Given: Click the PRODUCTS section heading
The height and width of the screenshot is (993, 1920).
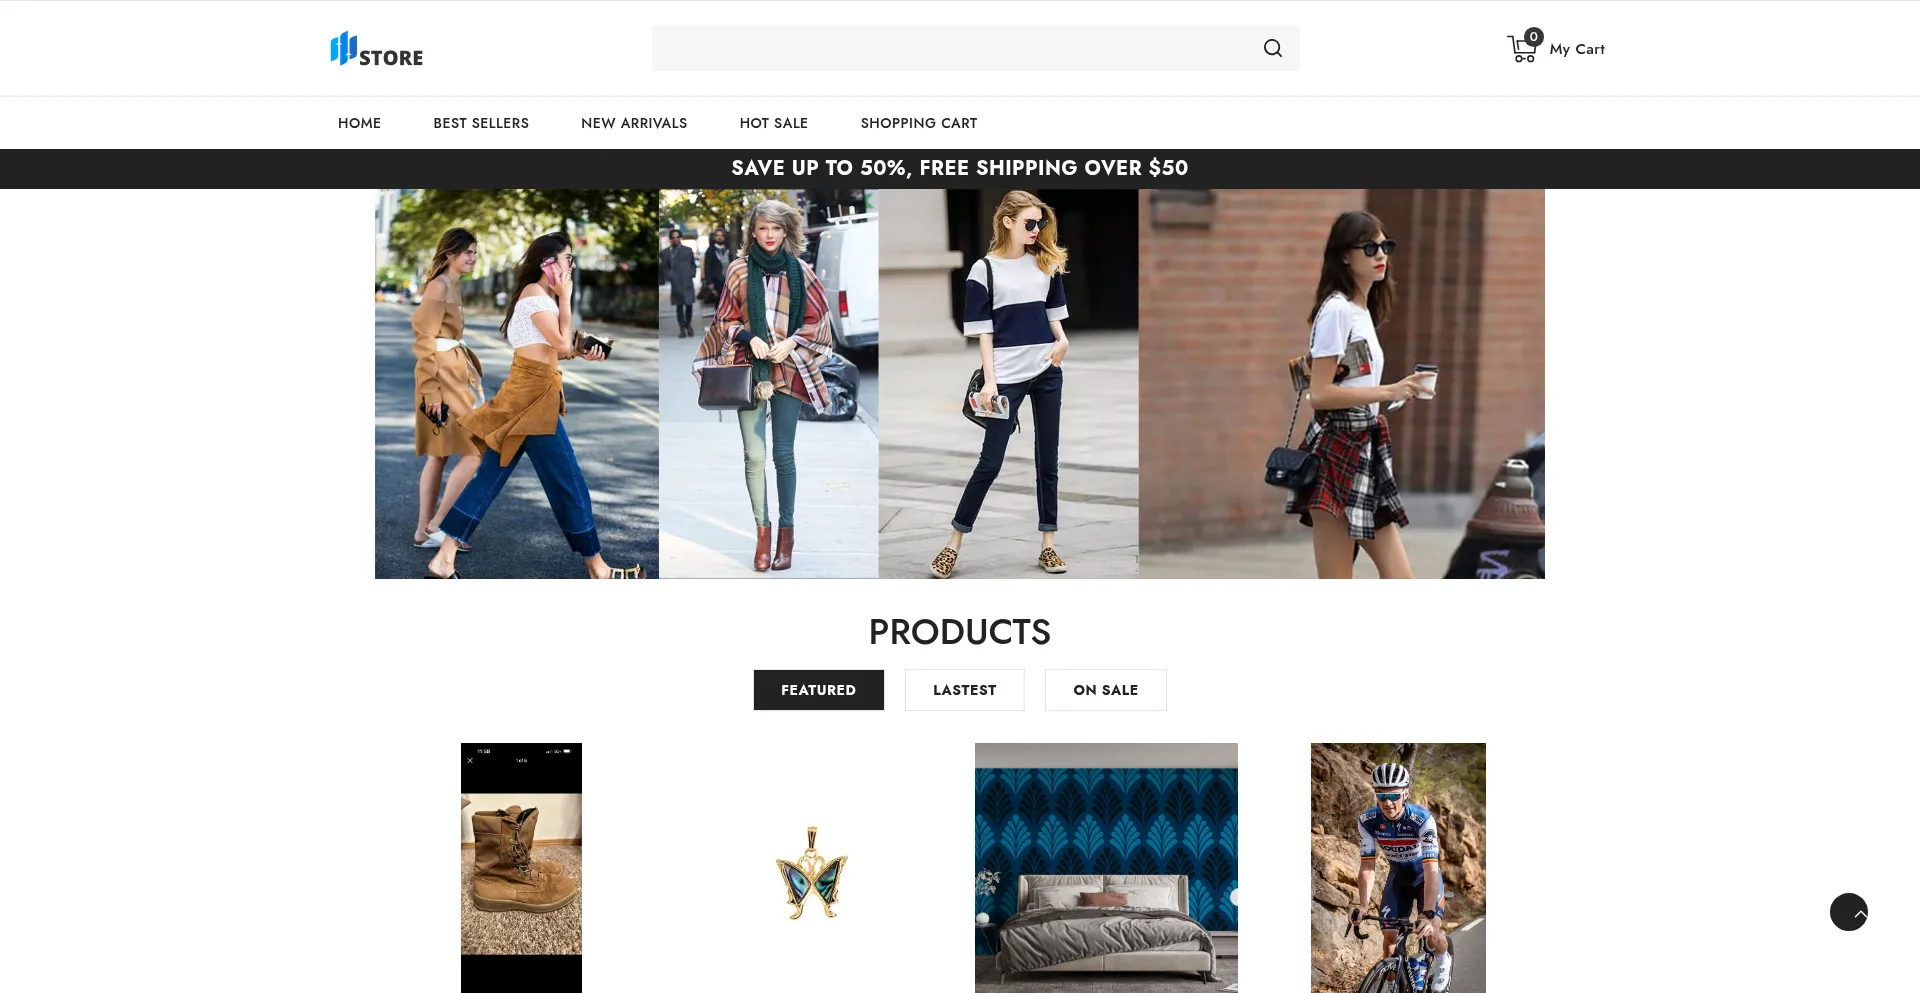Looking at the screenshot, I should pos(960,632).
